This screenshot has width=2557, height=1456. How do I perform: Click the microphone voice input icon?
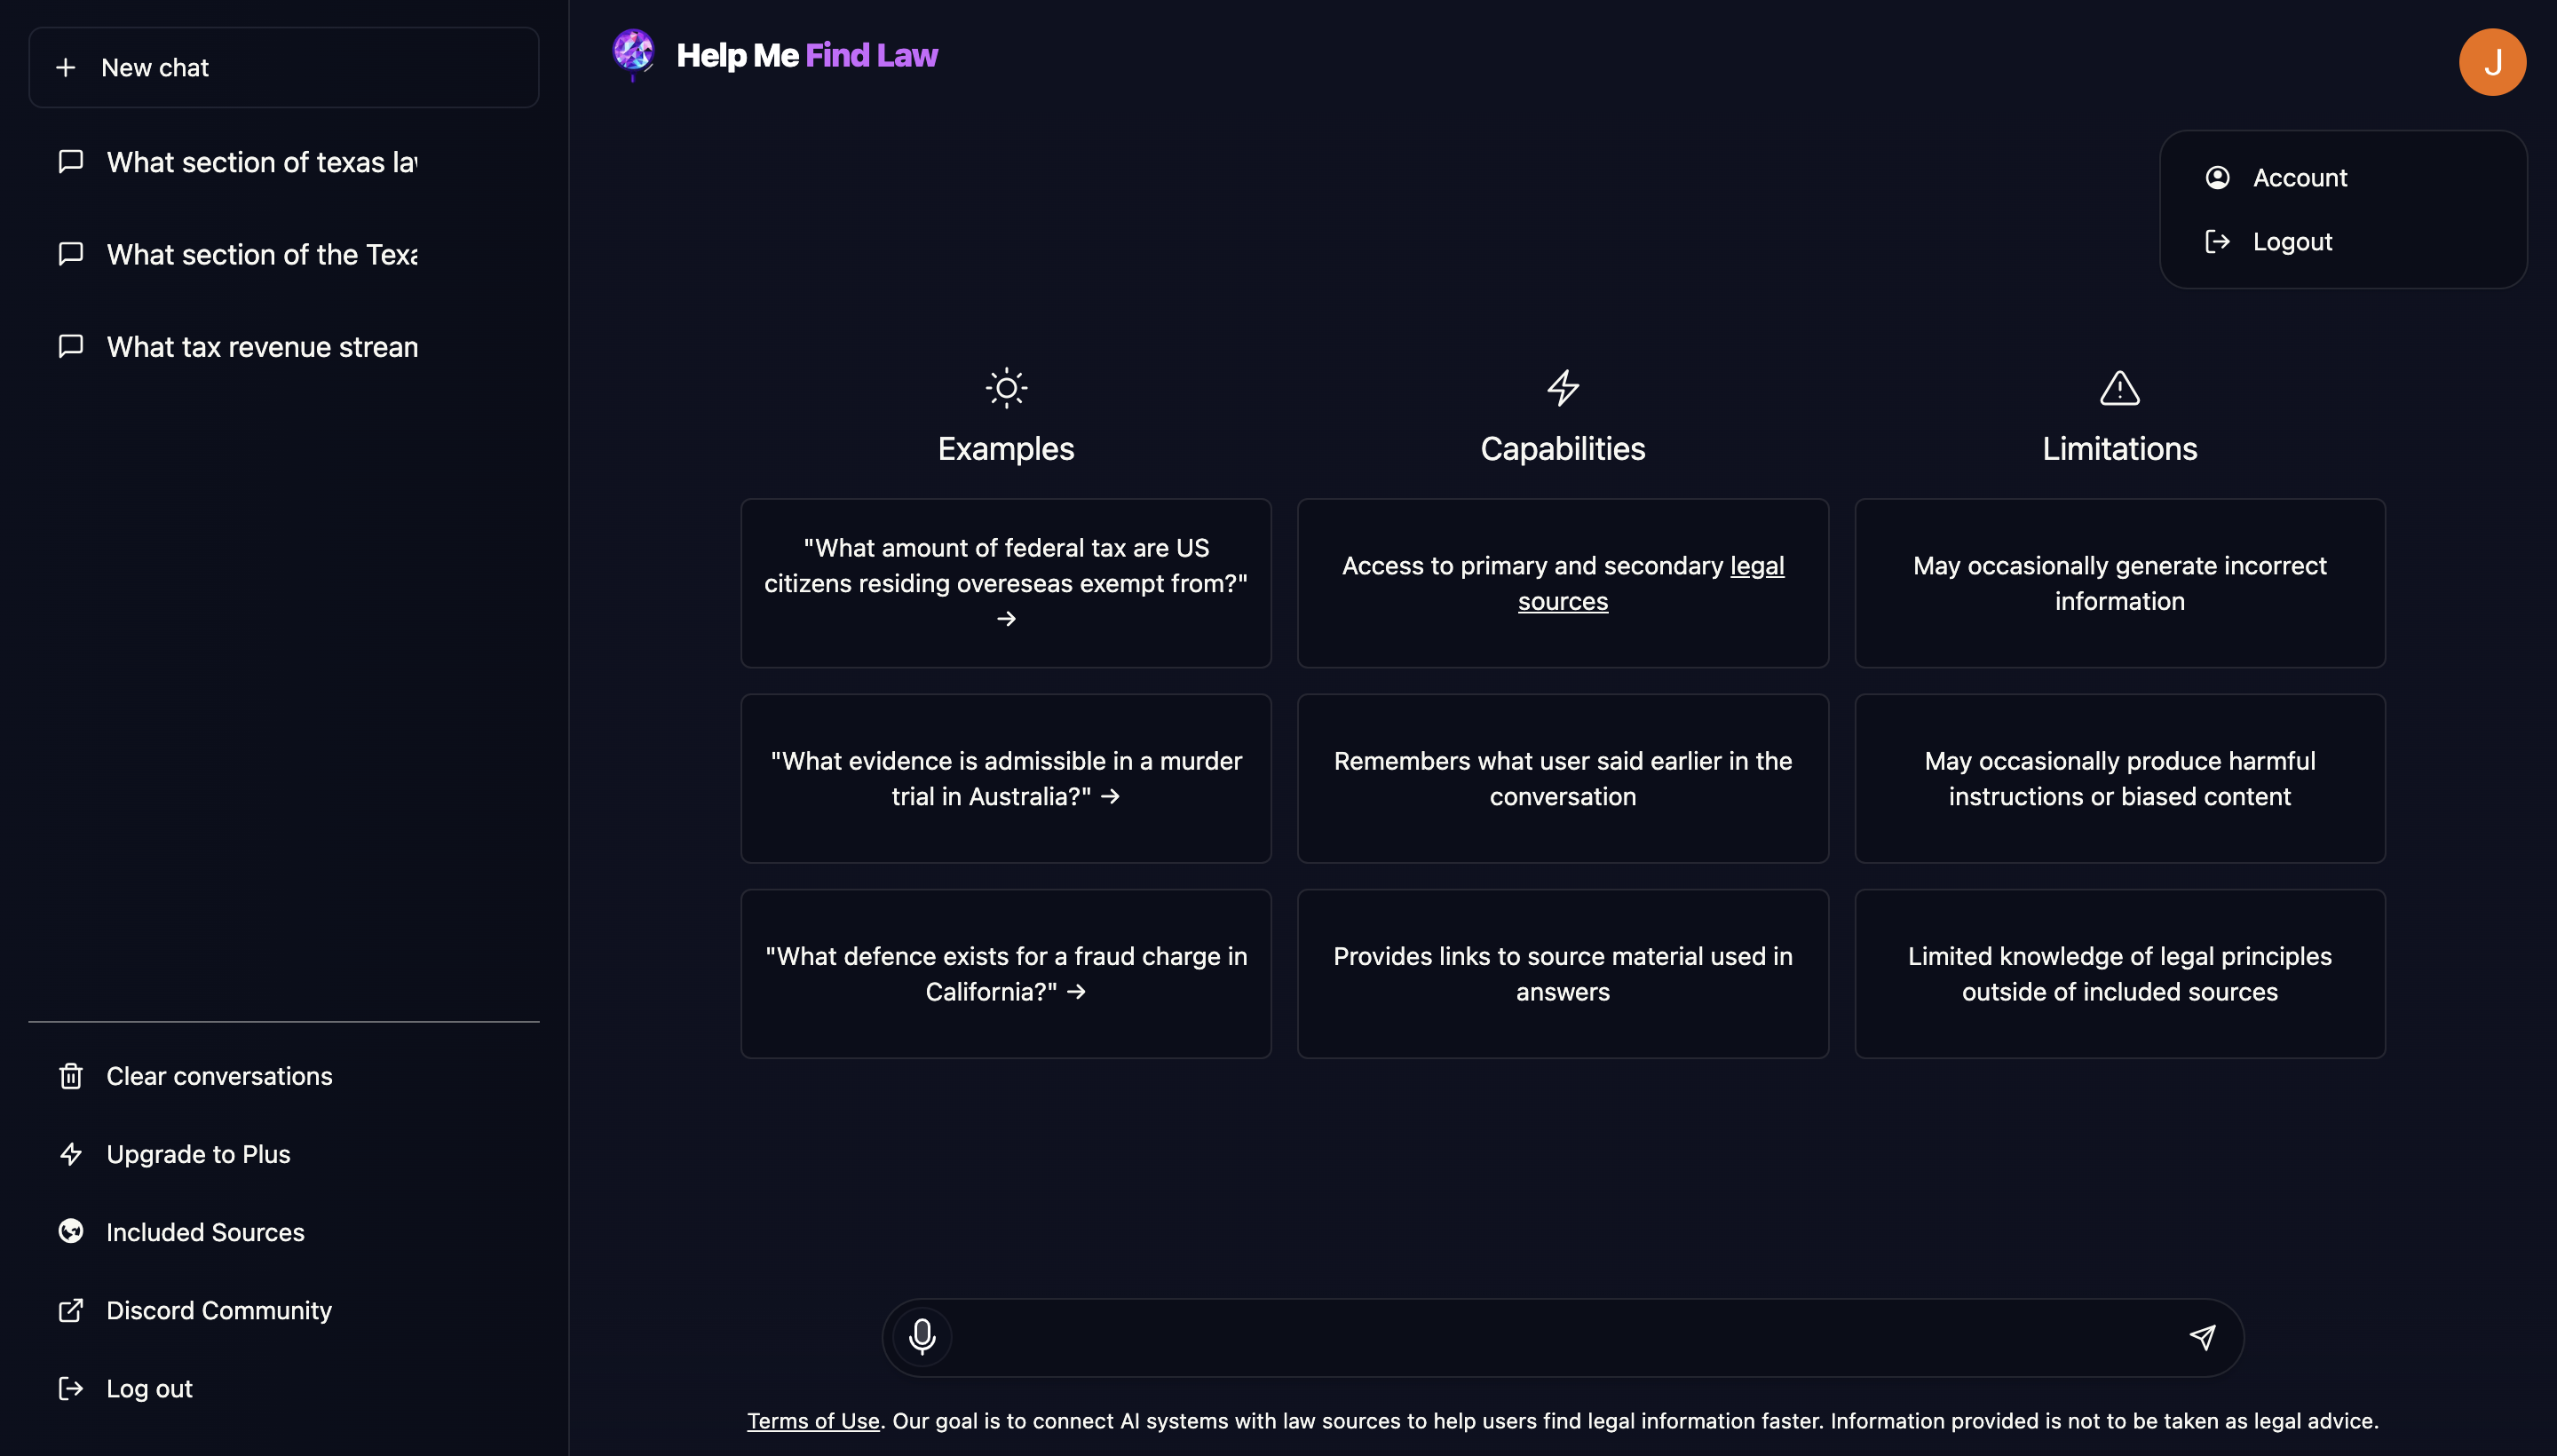[x=921, y=1336]
